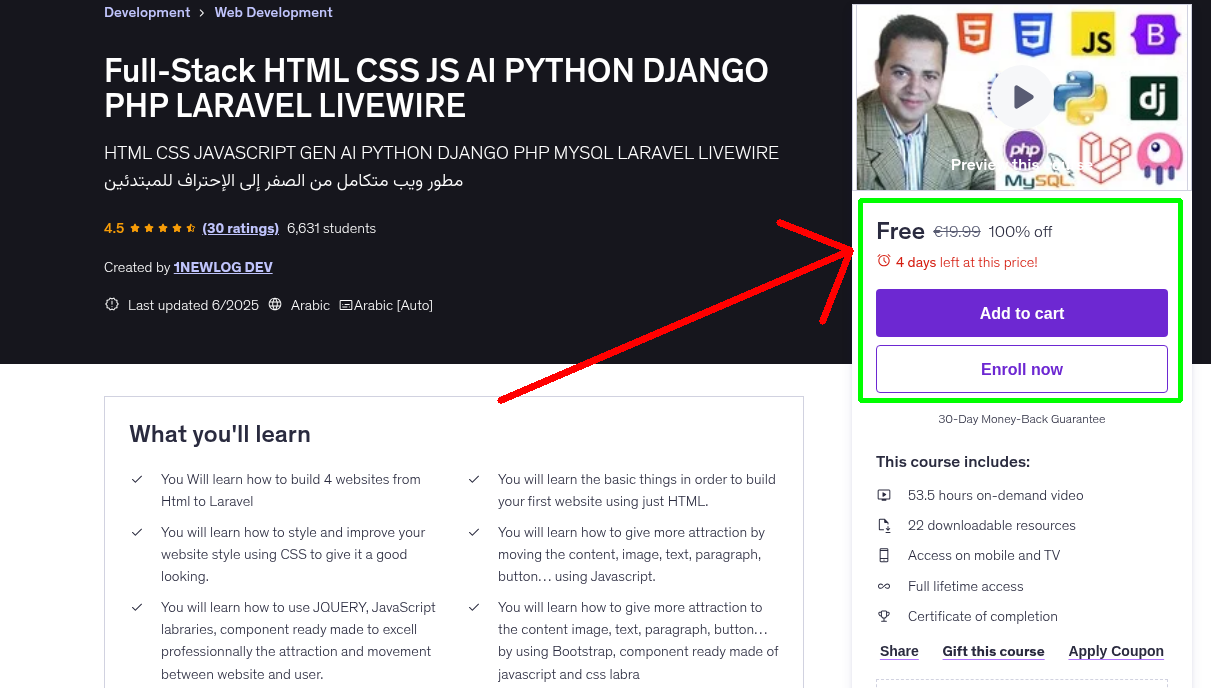
Task: Click the mobile and TV access icon
Action: [884, 555]
